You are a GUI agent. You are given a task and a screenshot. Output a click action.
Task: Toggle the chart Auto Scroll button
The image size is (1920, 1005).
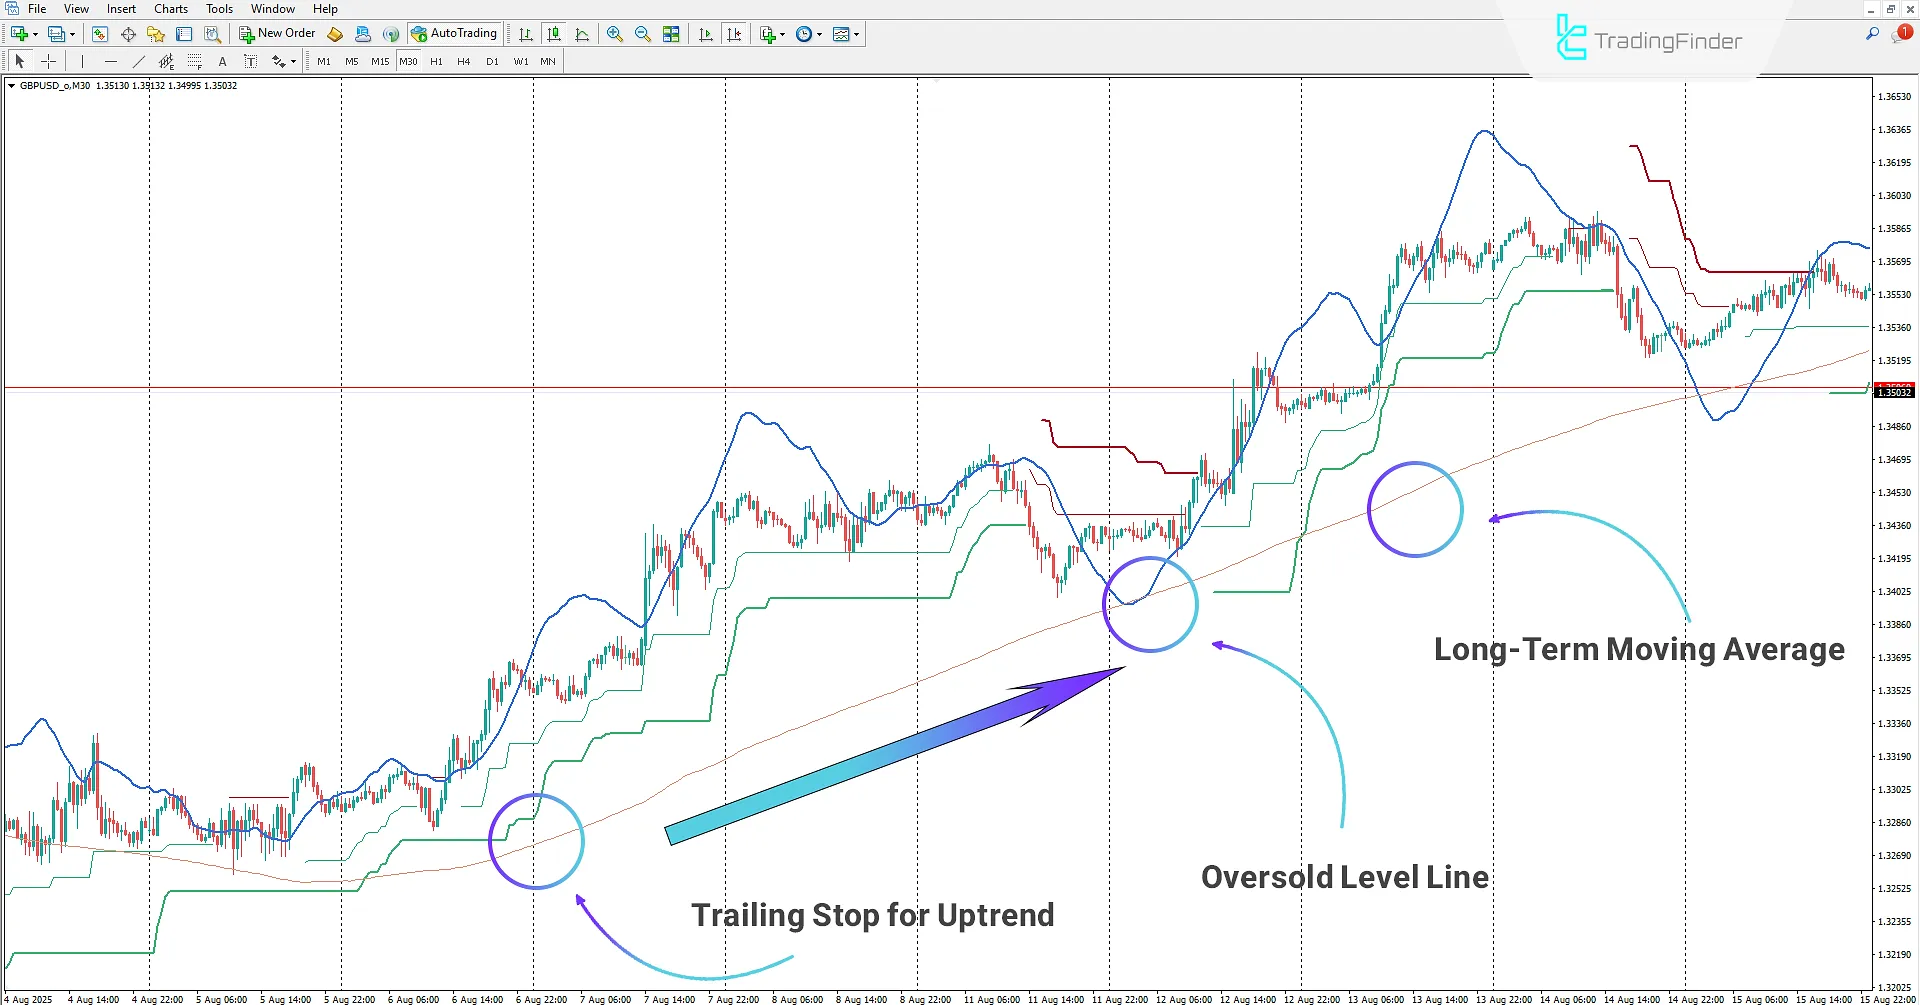(706, 34)
